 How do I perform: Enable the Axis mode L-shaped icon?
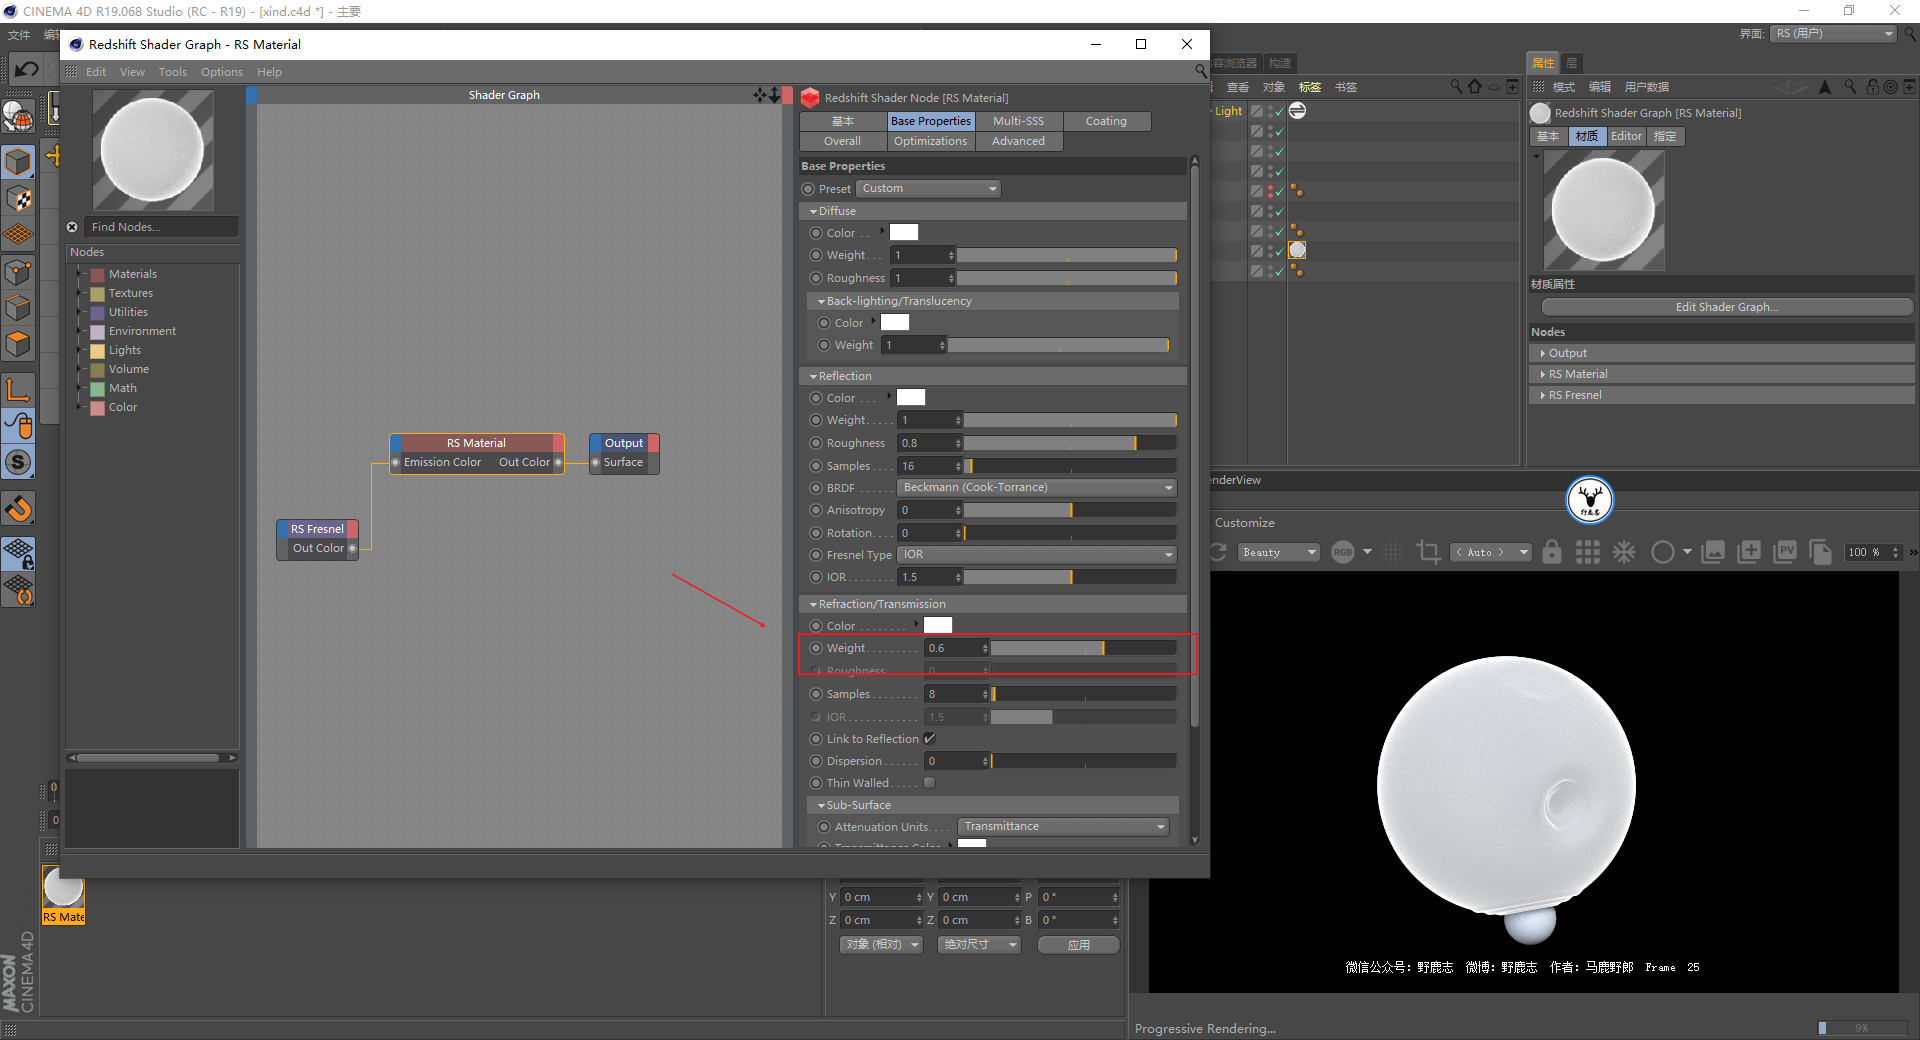coord(19,389)
